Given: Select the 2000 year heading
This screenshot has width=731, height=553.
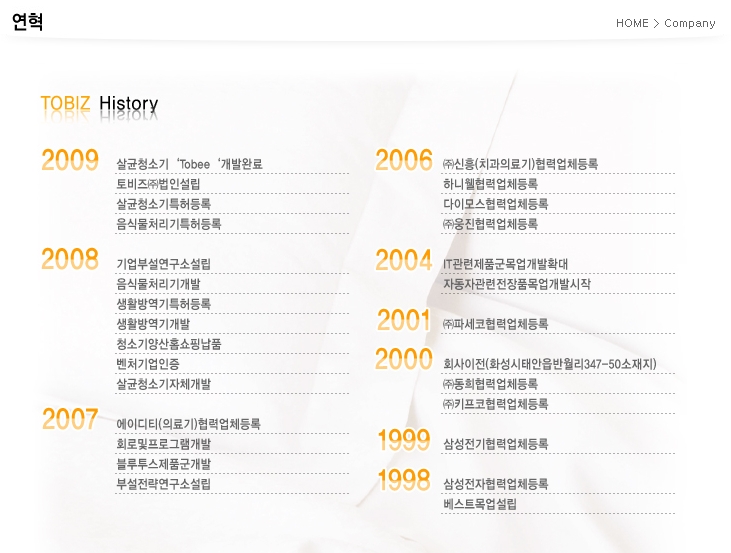Looking at the screenshot, I should 404,360.
